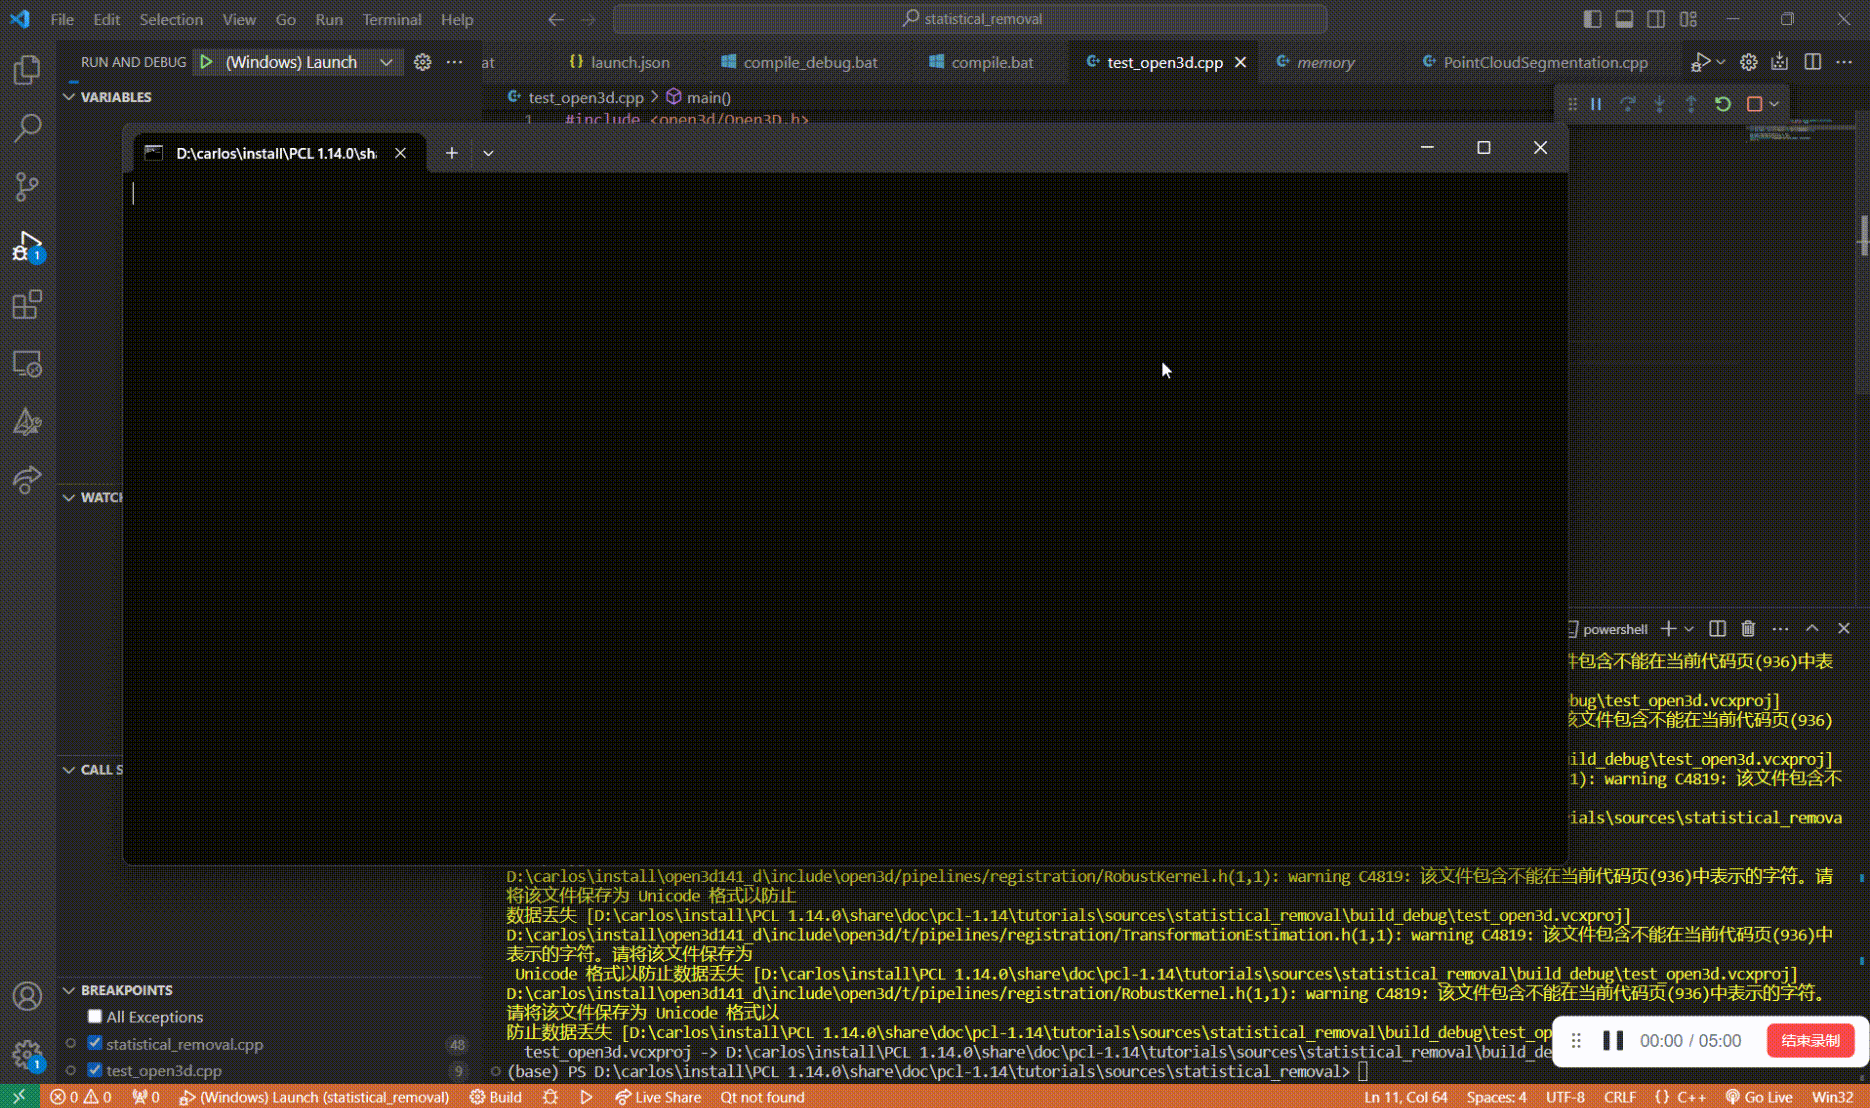
Task: Open Run and Debug view icon
Action: (x=27, y=246)
